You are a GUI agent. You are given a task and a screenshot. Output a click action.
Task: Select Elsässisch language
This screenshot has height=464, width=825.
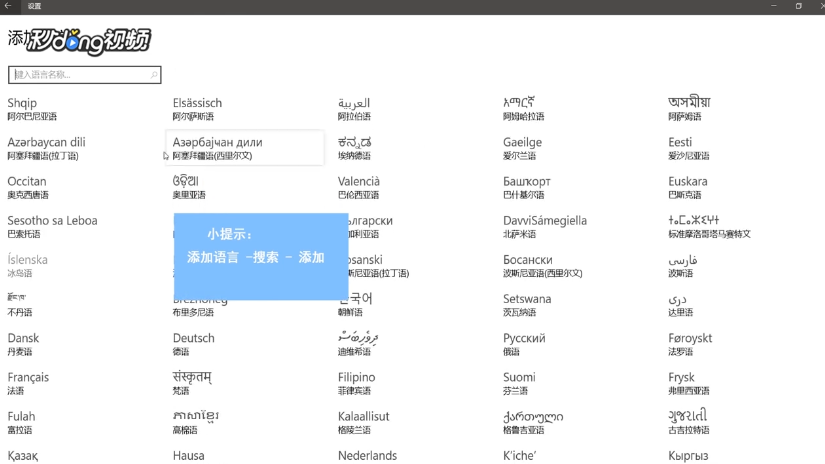click(197, 109)
